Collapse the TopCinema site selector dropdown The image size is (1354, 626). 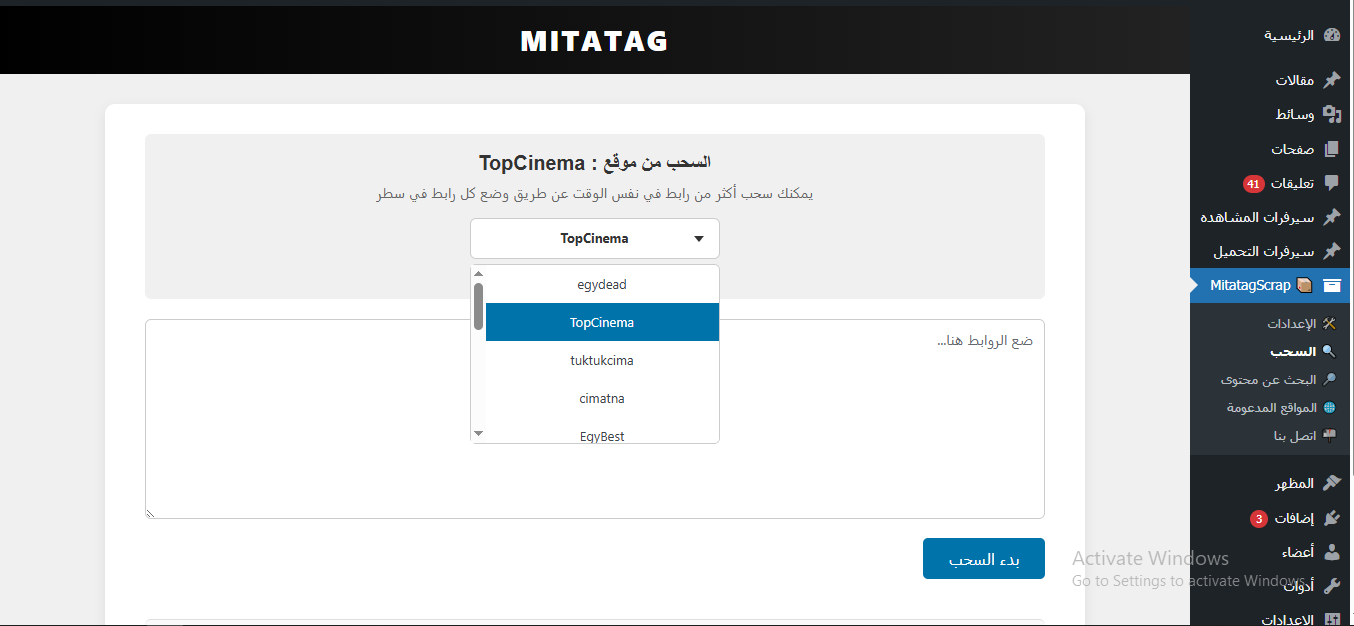[x=595, y=239]
